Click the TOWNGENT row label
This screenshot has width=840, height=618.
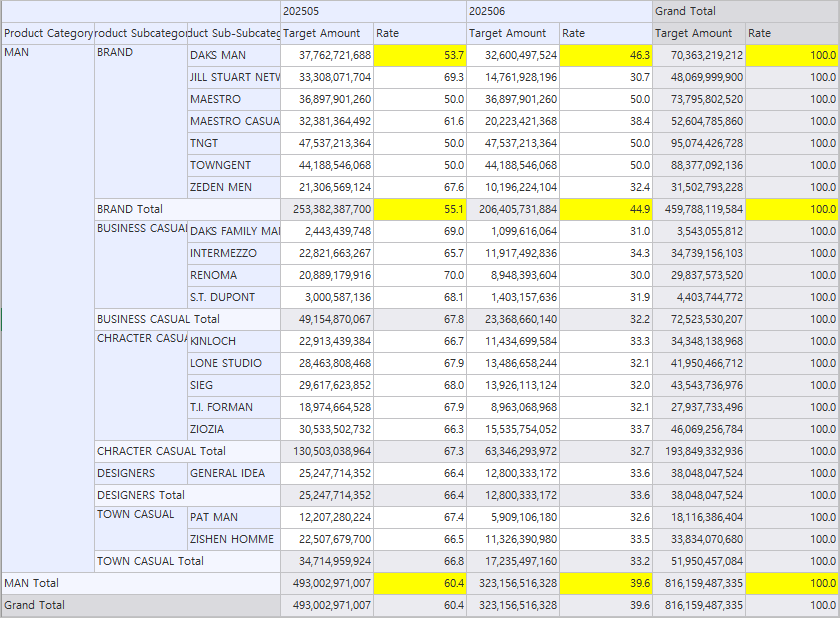click(234, 165)
